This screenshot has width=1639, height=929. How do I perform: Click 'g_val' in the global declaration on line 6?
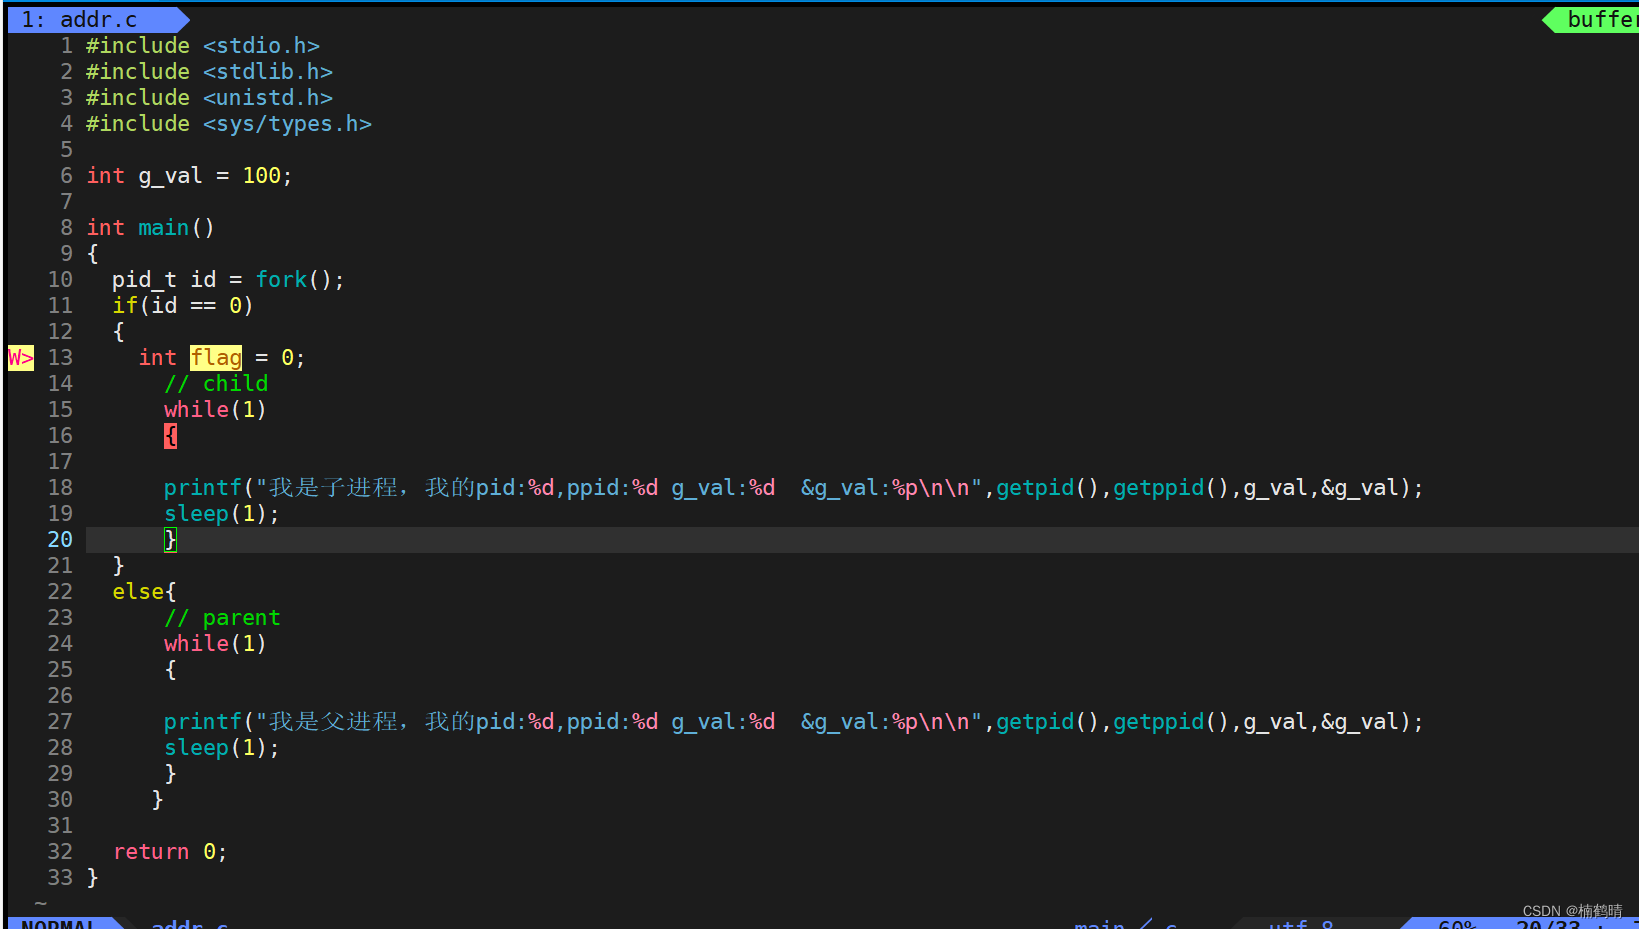[170, 175]
